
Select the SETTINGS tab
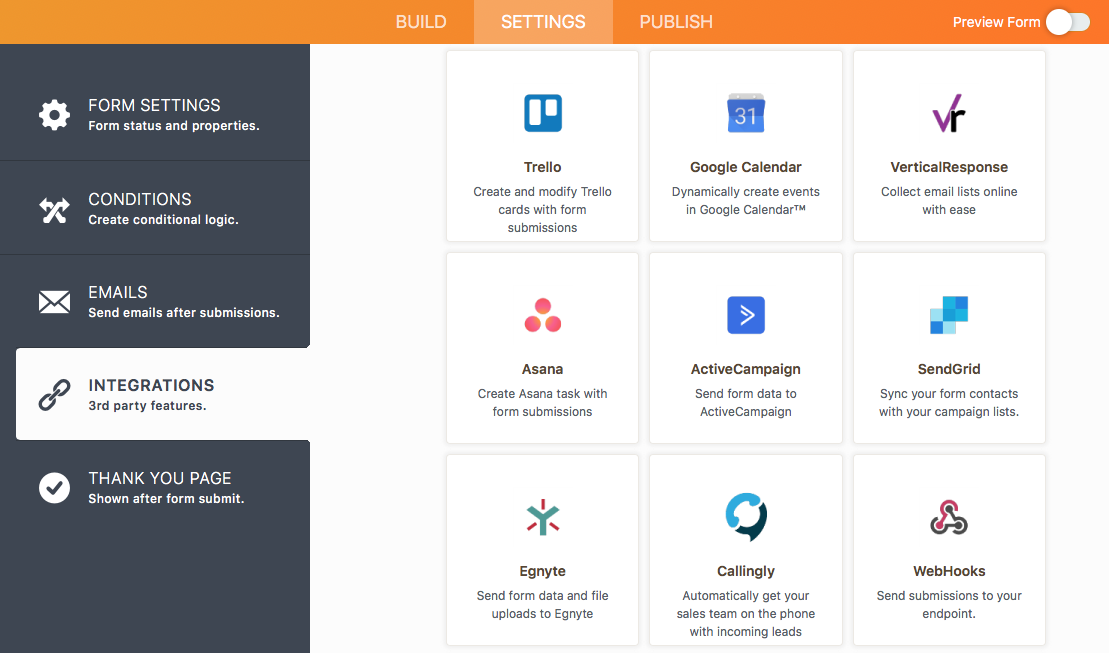click(543, 22)
